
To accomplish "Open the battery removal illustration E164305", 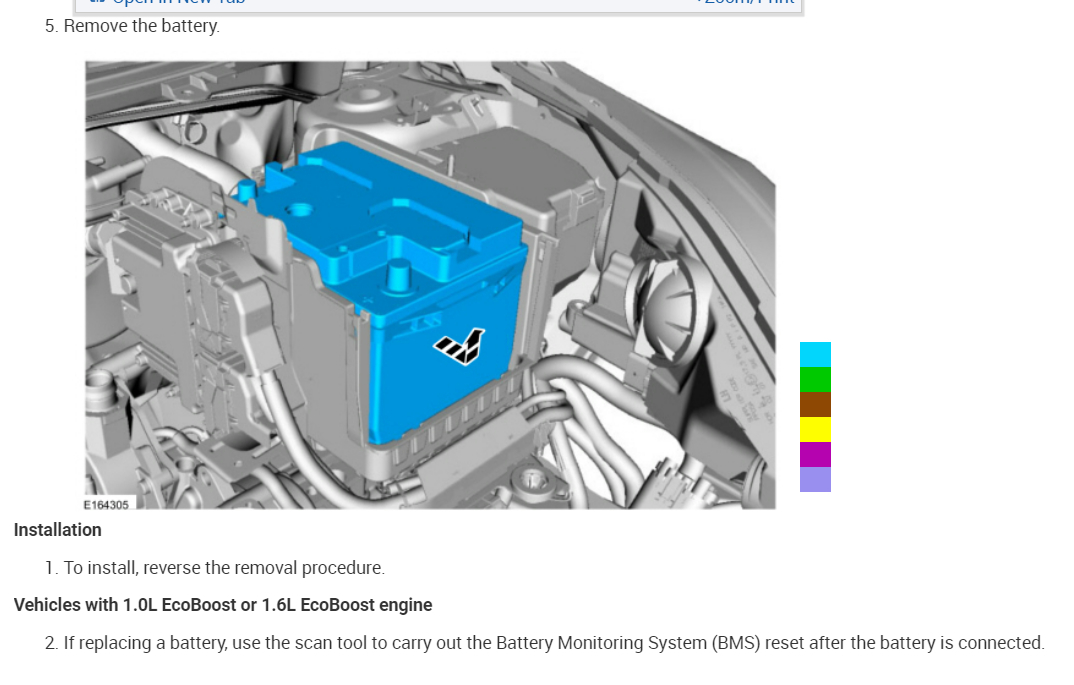I will (430, 285).
